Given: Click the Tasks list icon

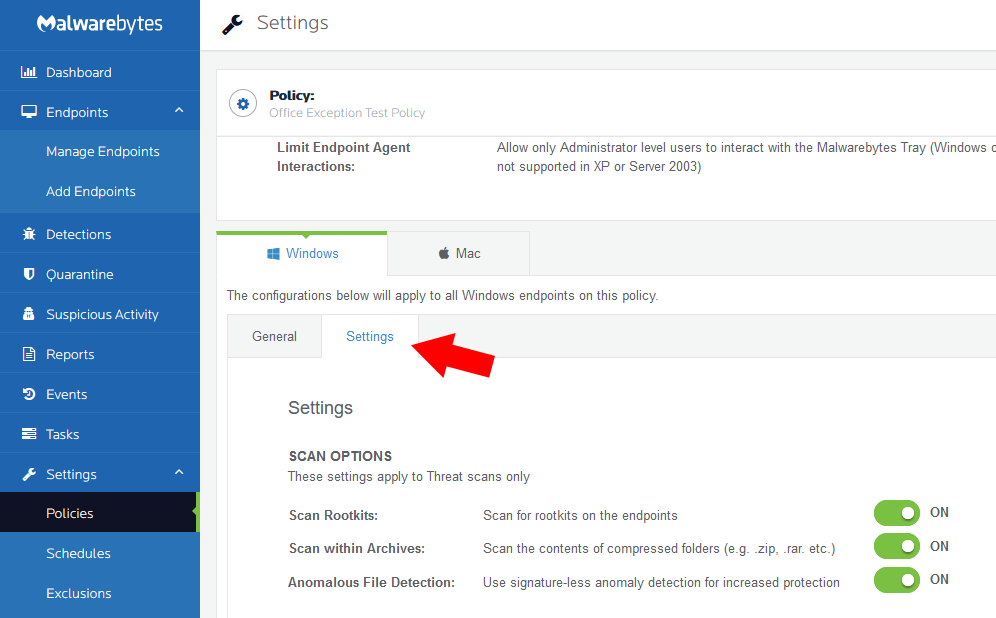Looking at the screenshot, I should coord(28,434).
